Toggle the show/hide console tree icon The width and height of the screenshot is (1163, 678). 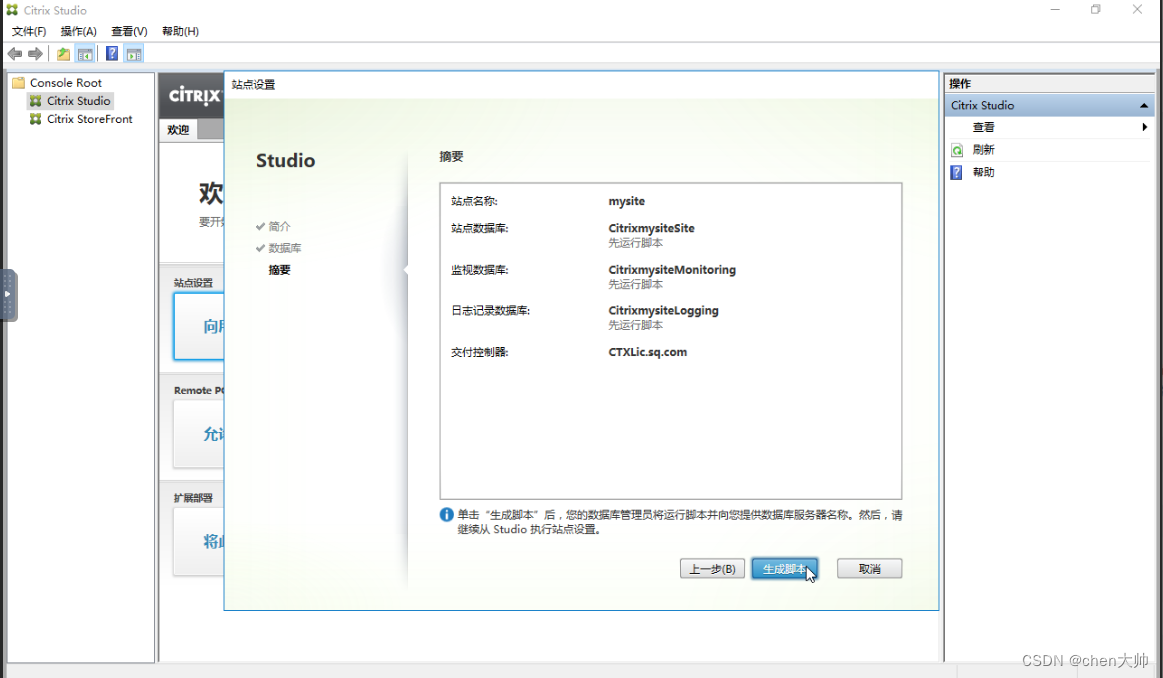(85, 53)
